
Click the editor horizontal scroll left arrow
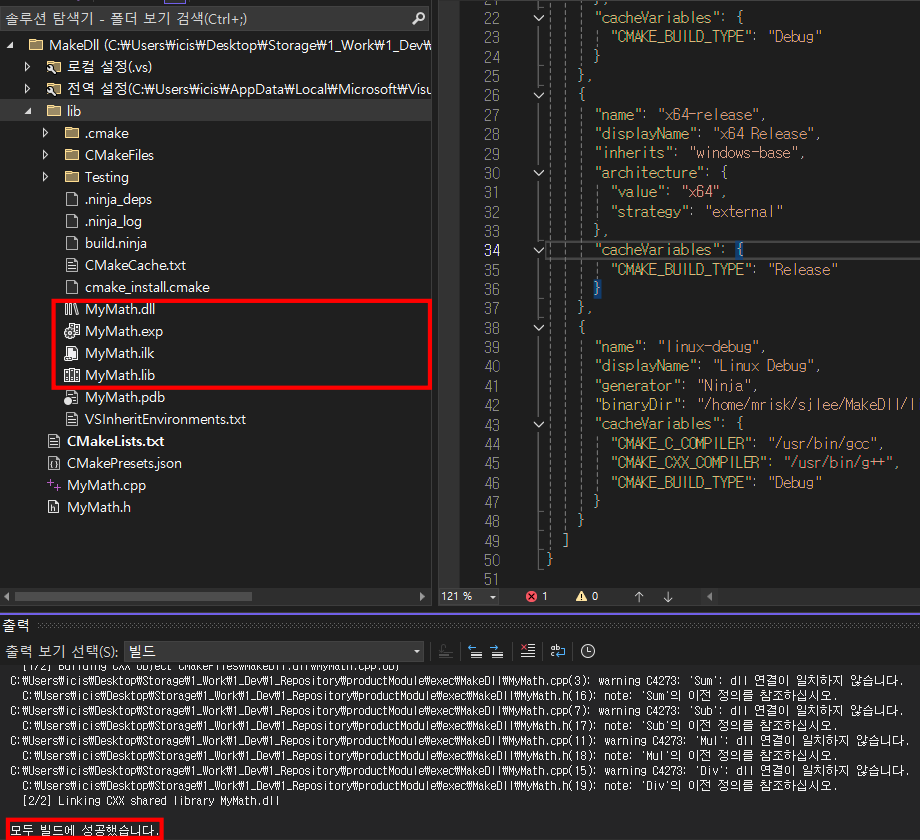point(709,597)
